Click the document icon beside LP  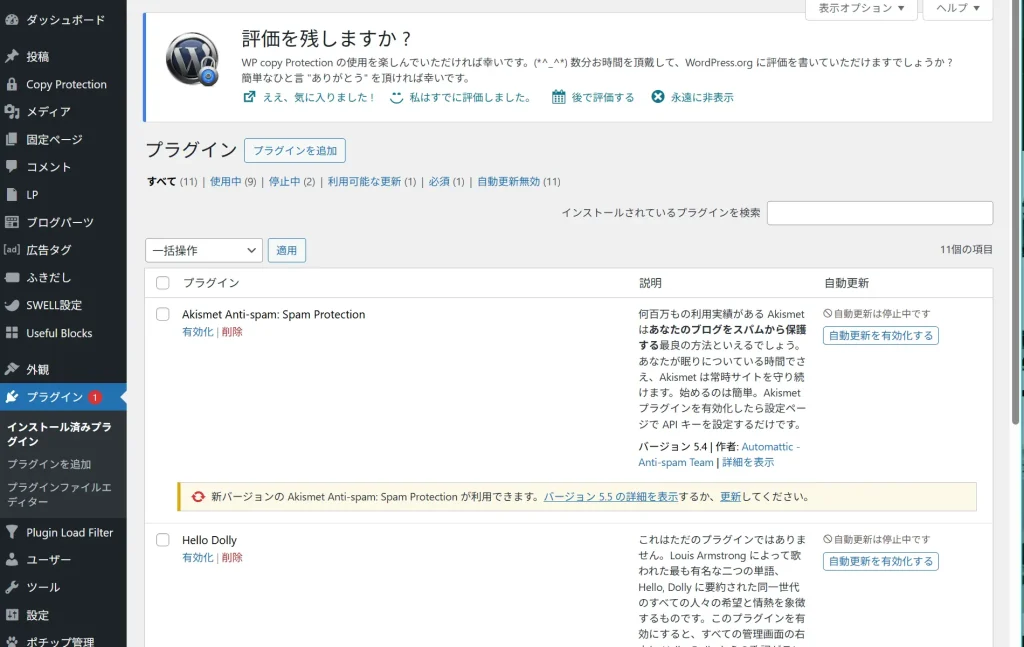tap(12, 195)
